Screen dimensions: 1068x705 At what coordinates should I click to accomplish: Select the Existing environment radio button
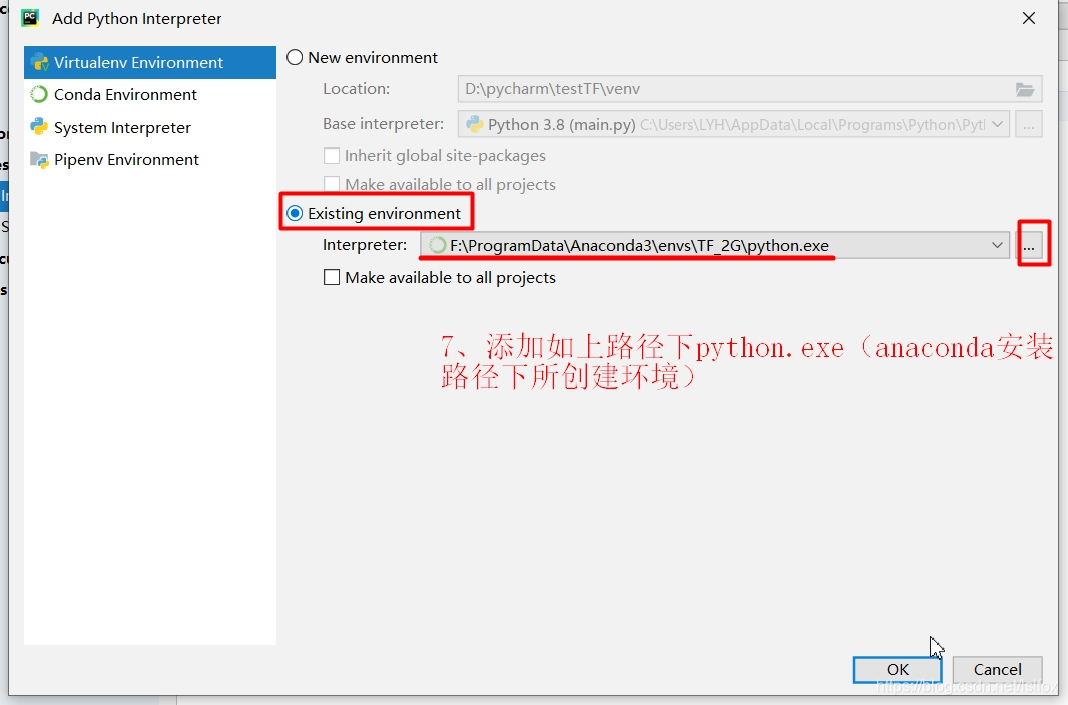coord(294,213)
